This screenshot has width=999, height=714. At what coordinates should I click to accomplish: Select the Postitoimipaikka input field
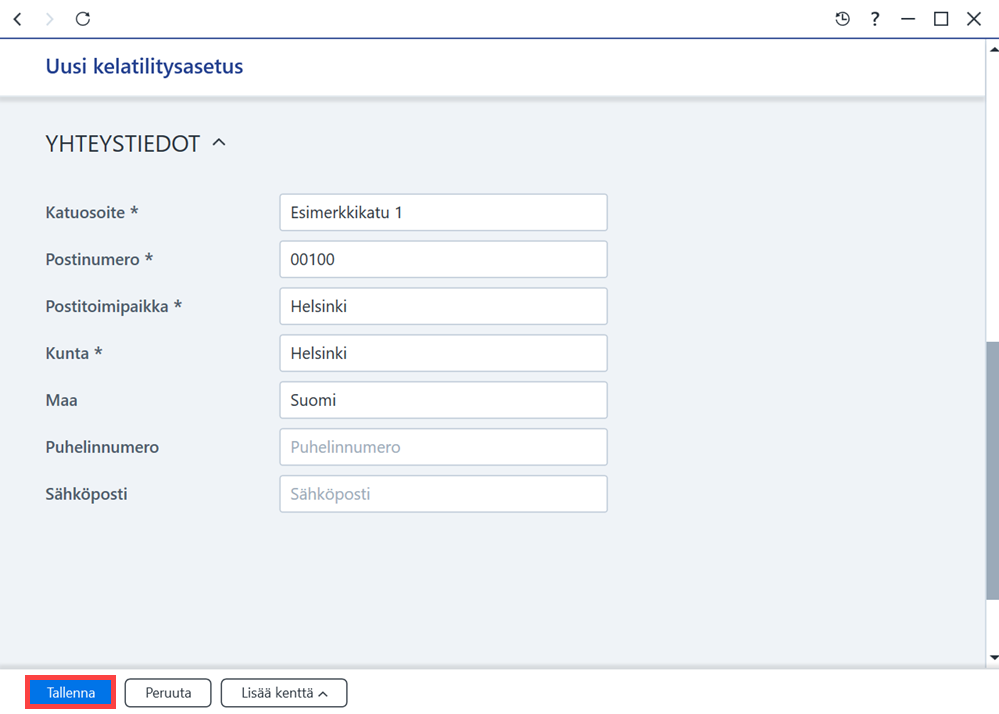tap(443, 306)
